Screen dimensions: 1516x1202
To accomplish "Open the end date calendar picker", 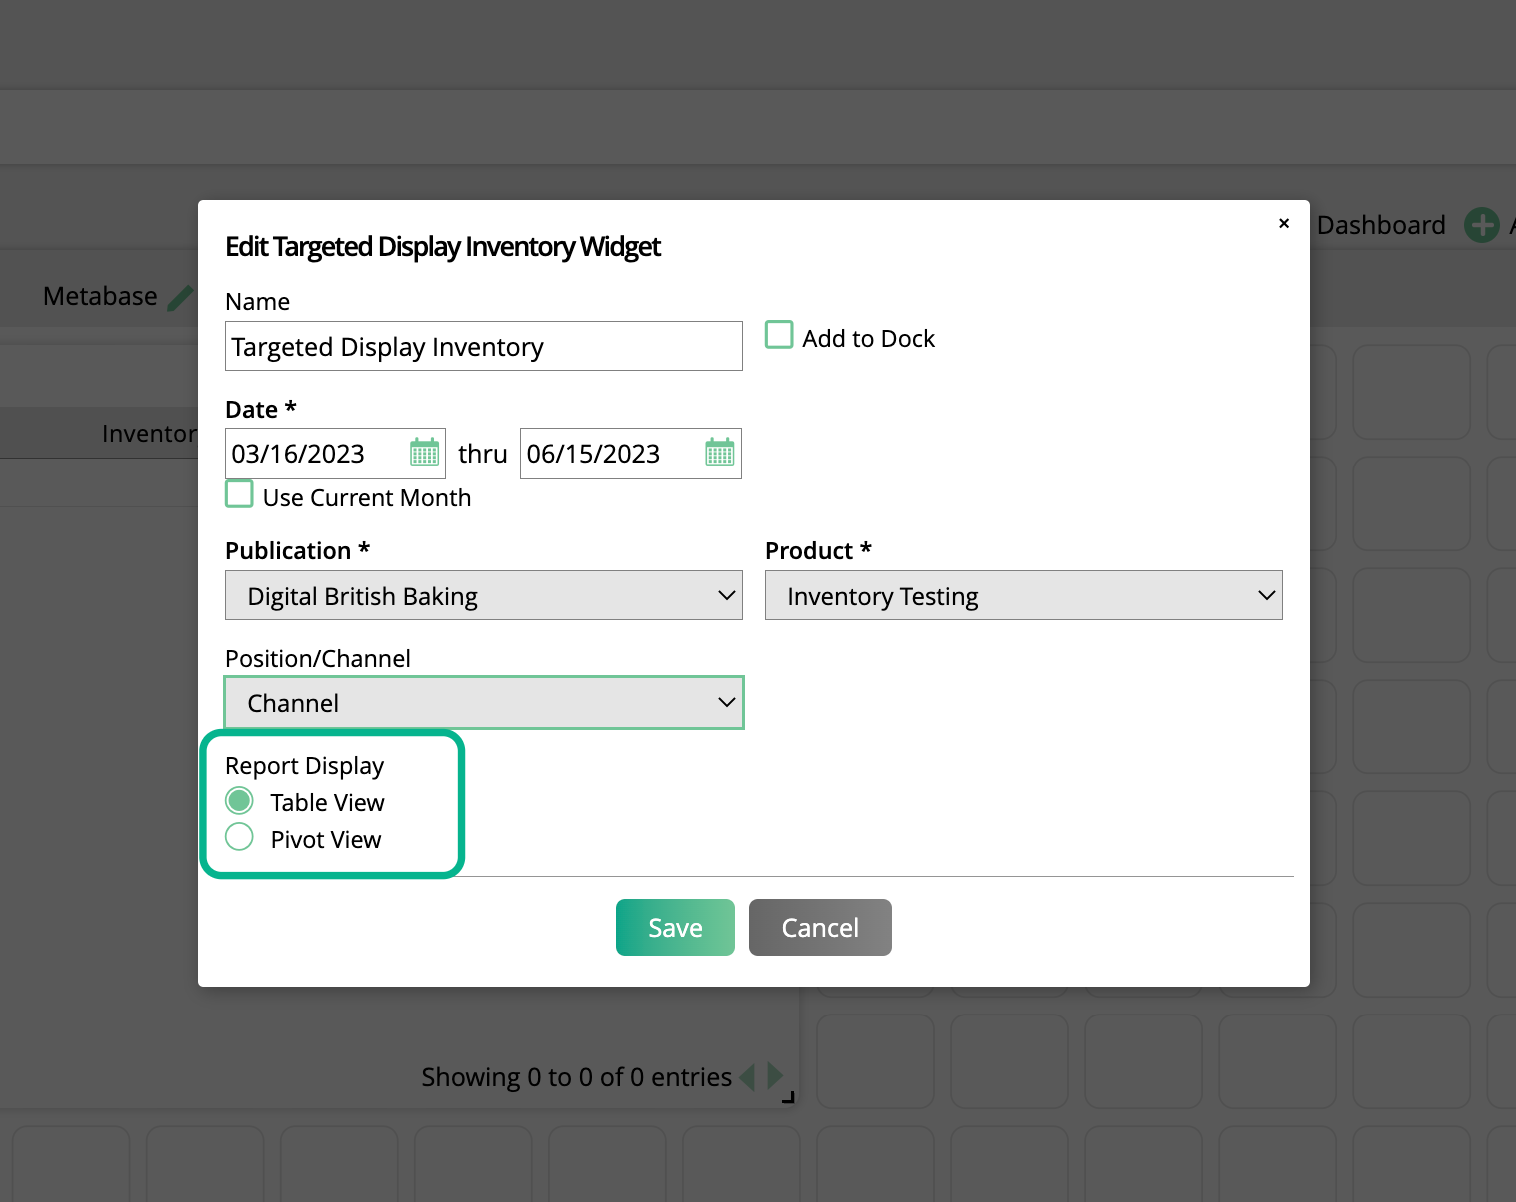I will [719, 453].
